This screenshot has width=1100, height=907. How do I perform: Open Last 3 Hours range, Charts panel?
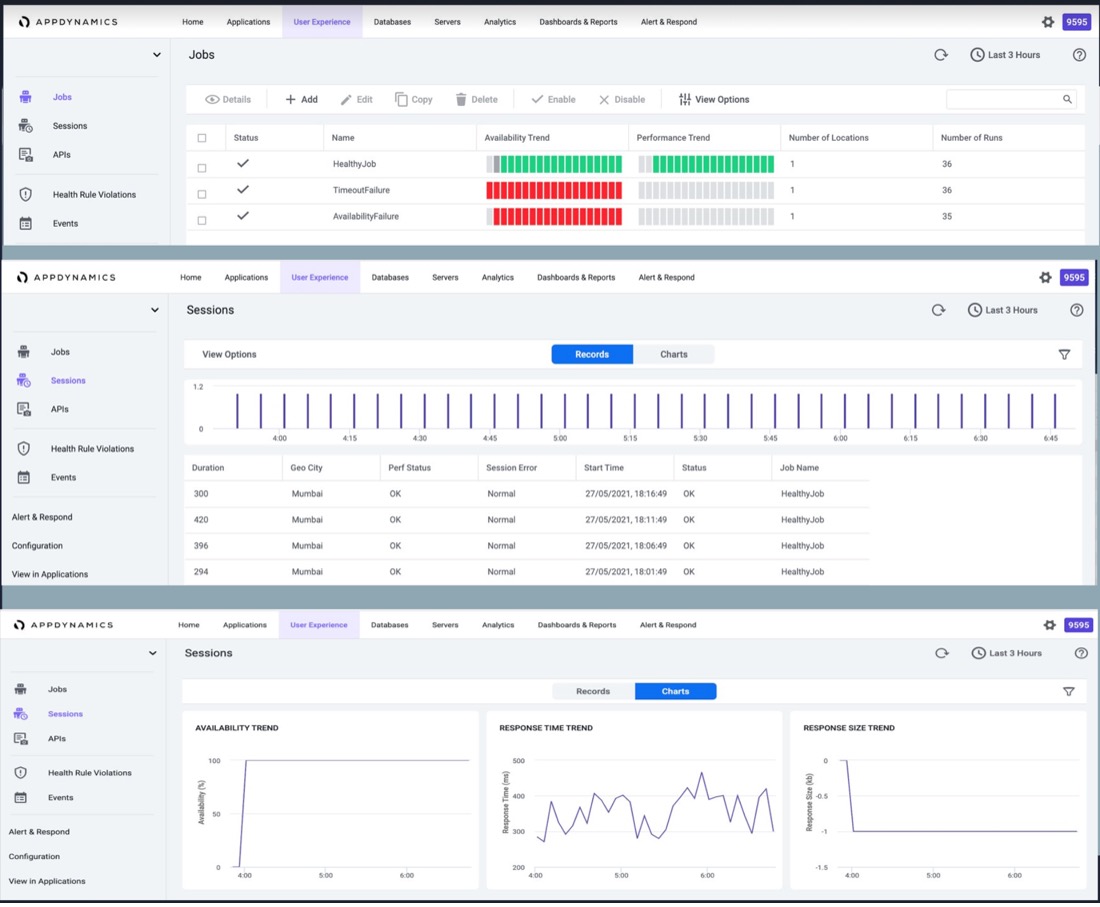pyautogui.click(x=1007, y=653)
